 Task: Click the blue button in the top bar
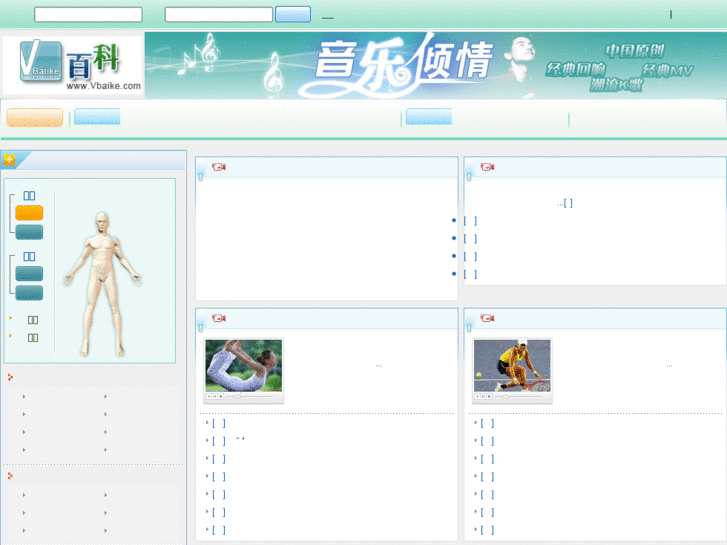[293, 14]
